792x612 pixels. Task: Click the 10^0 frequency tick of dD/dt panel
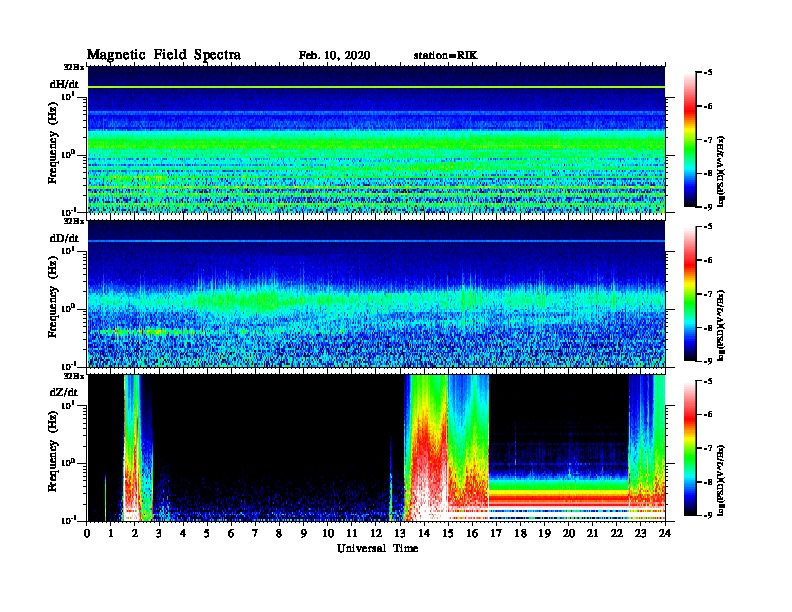(68, 308)
